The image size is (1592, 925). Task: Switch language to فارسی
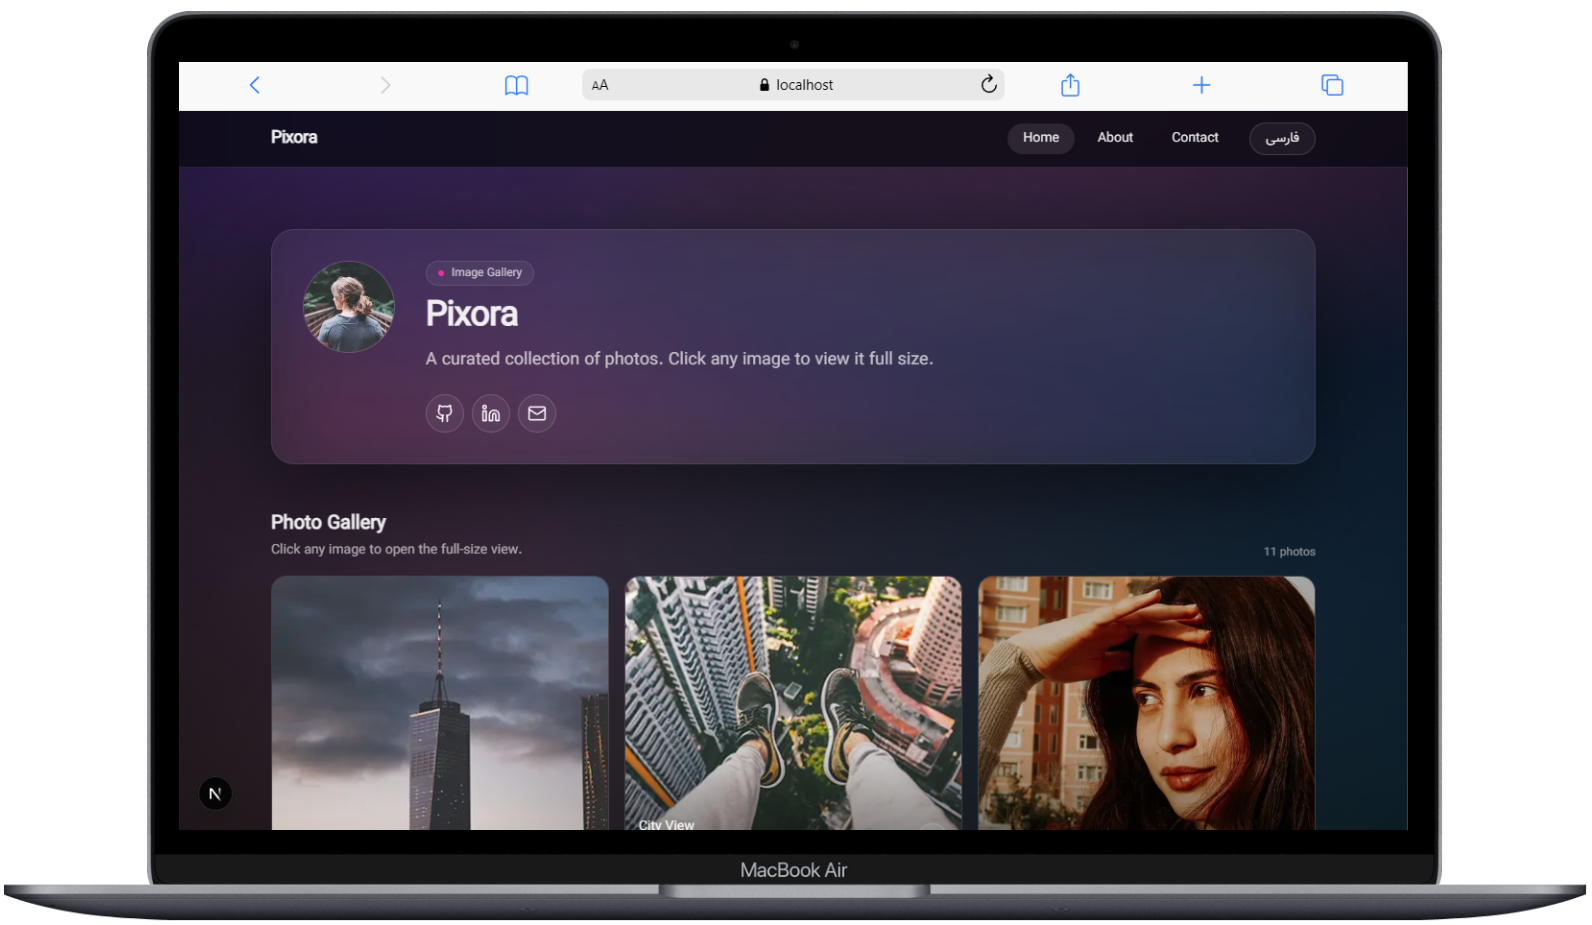point(1282,138)
